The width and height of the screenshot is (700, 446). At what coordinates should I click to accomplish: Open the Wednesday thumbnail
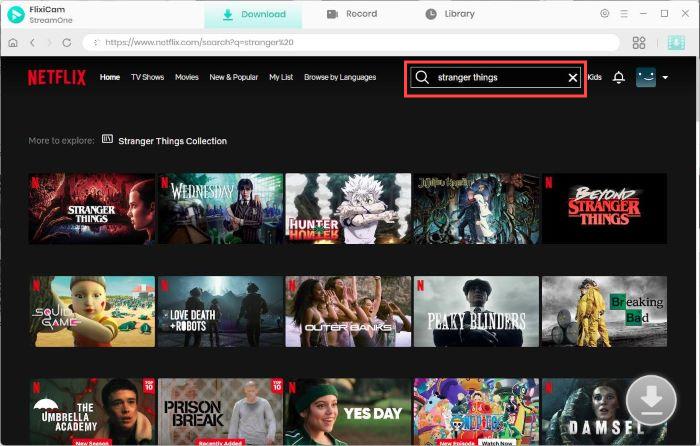[x=220, y=208]
